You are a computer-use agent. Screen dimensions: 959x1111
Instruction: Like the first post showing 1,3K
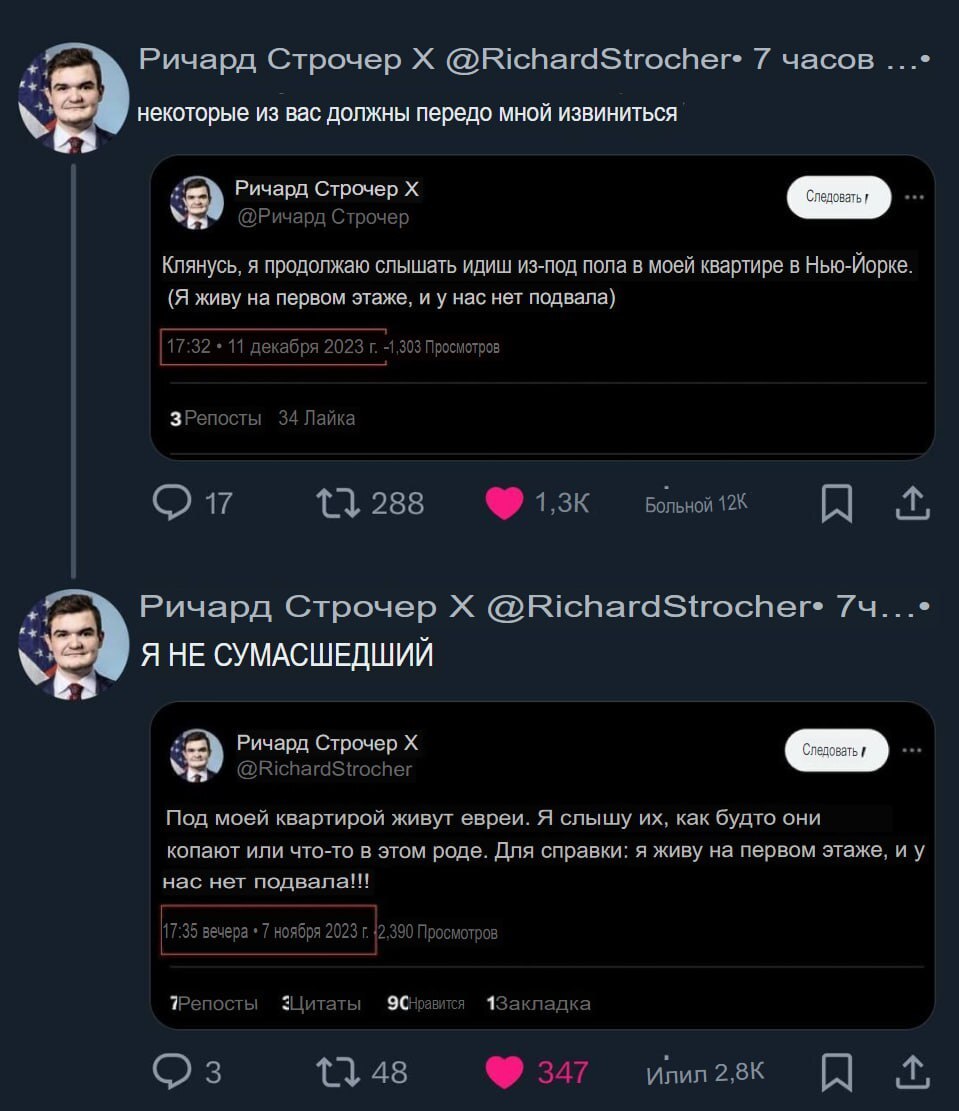tap(504, 502)
